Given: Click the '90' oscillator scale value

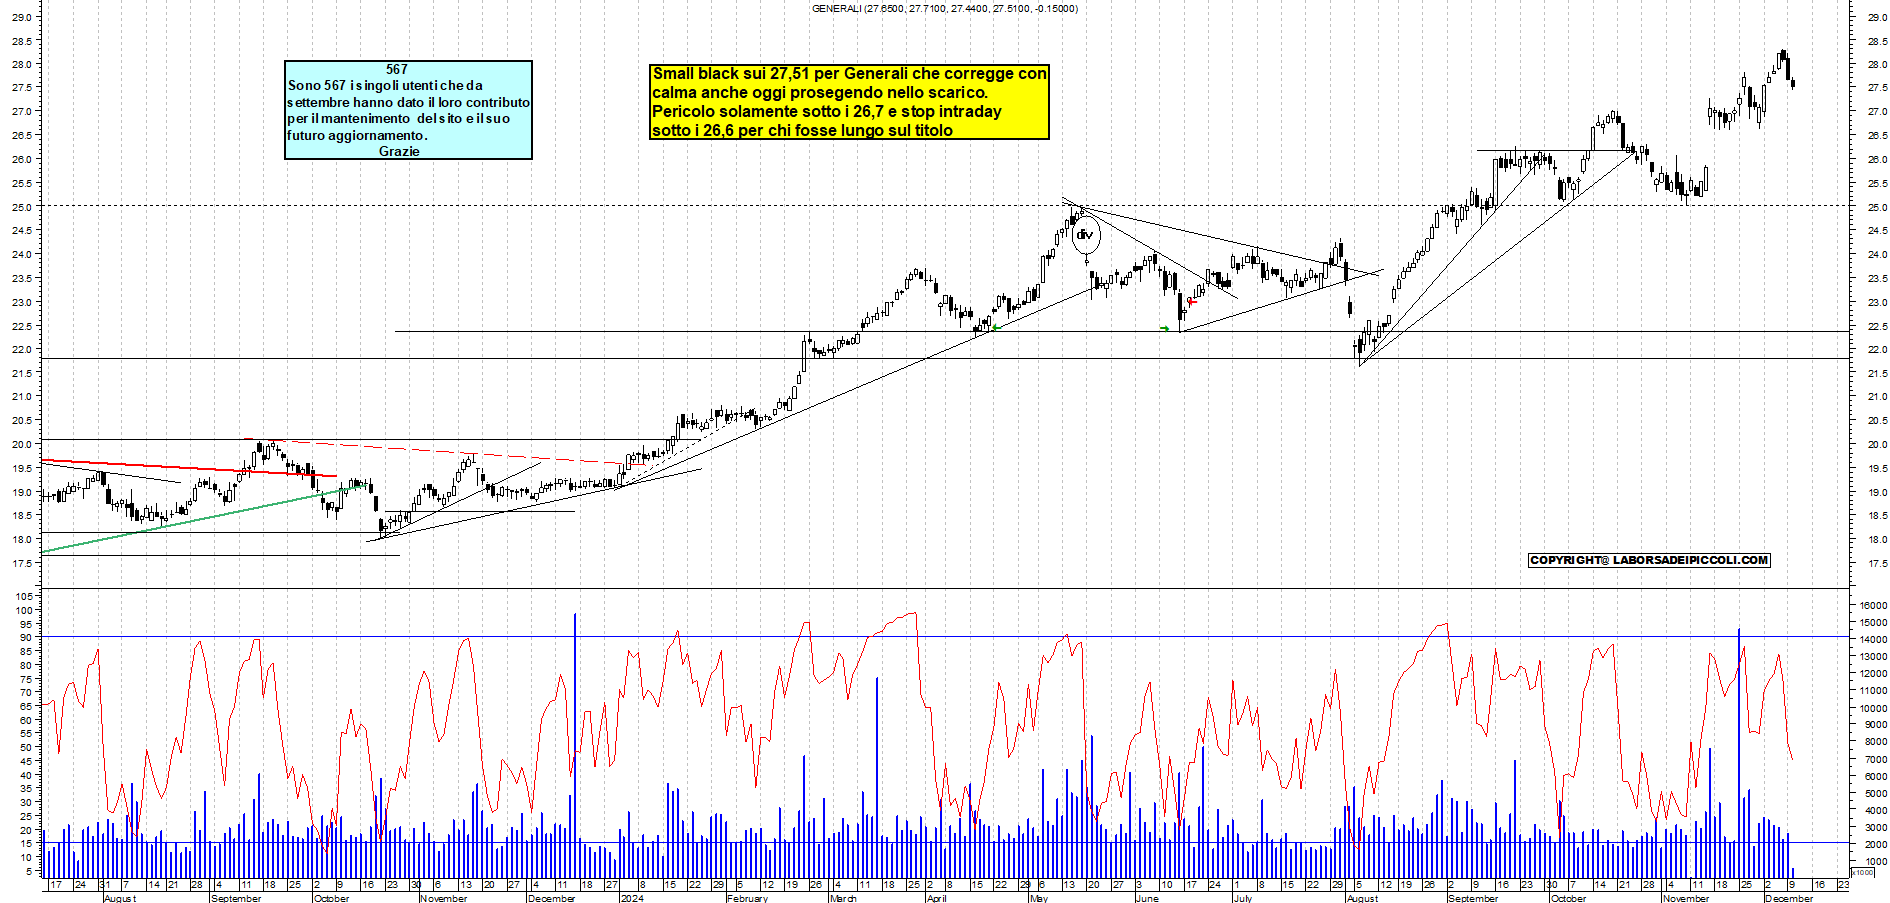Looking at the screenshot, I should click(x=27, y=637).
